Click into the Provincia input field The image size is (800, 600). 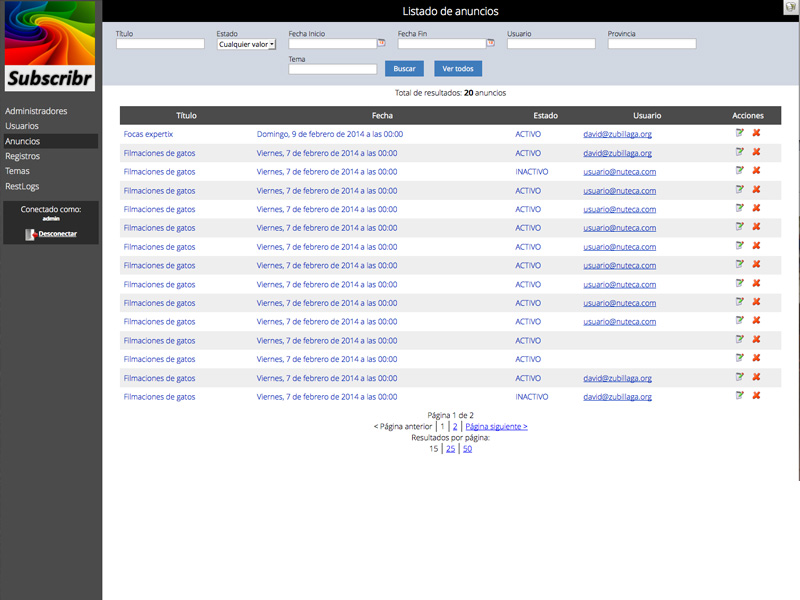[651, 44]
